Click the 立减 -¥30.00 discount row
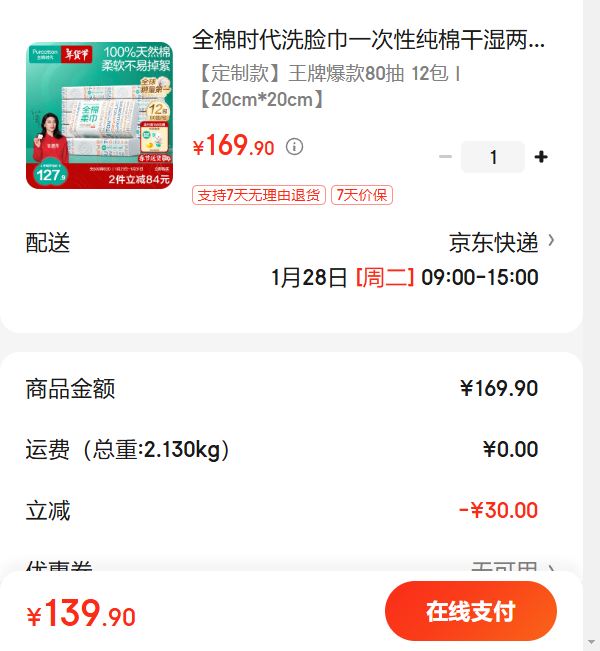 pos(282,510)
